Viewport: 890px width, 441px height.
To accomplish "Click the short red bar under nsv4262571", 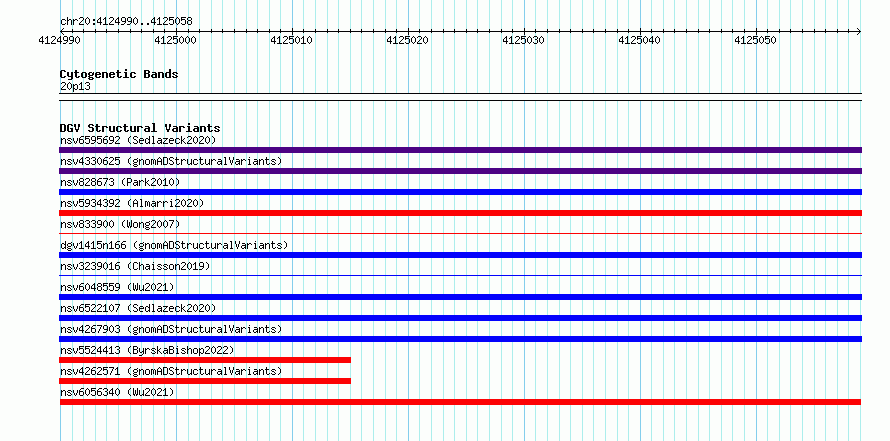I will point(205,381).
